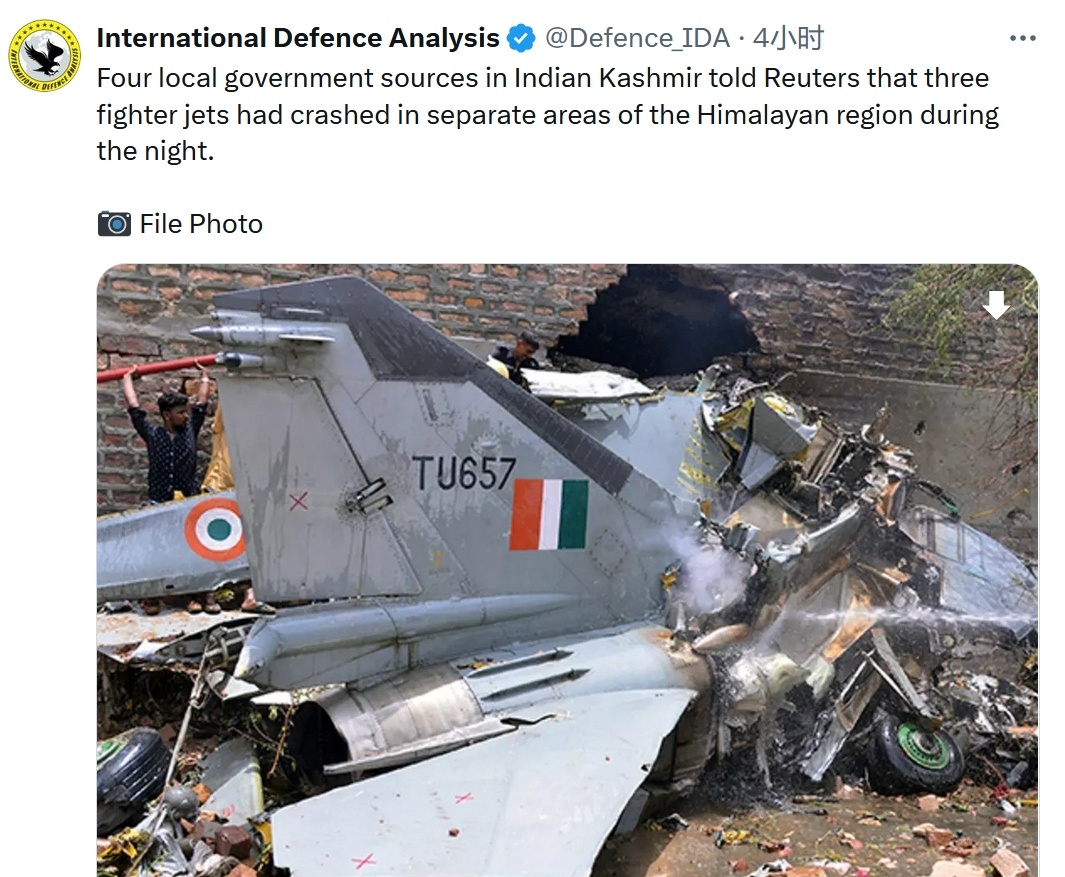Click the blue verified badge icon
The image size is (1065, 877).
522,38
